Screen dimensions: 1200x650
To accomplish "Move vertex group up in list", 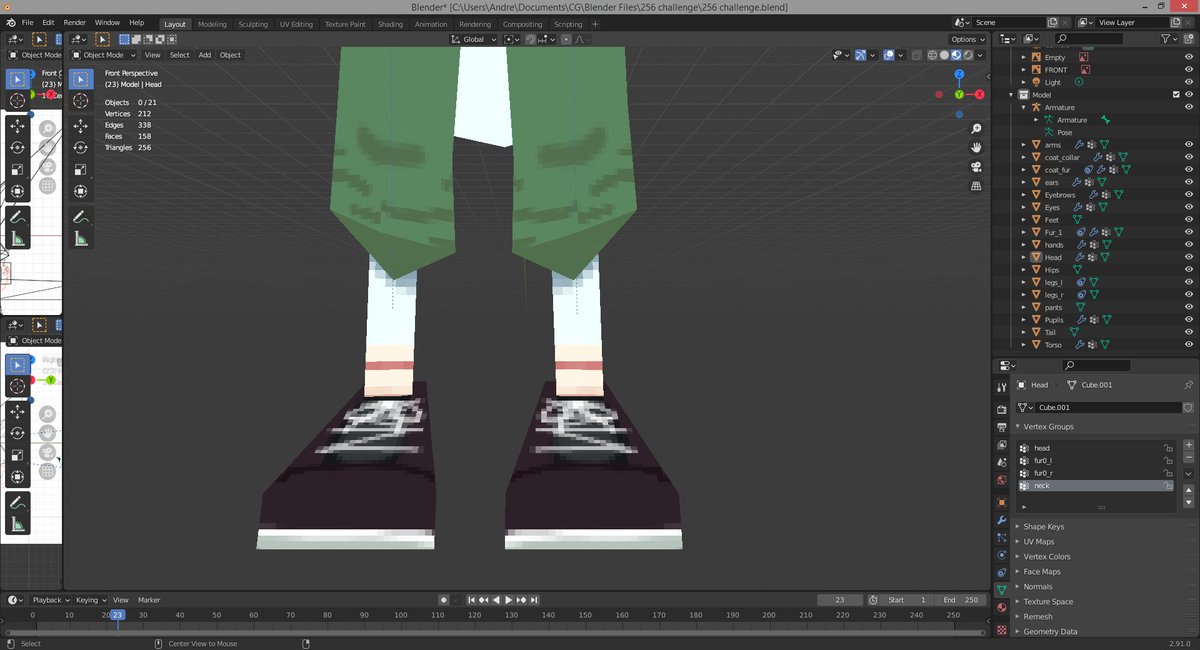I will coord(1188,489).
